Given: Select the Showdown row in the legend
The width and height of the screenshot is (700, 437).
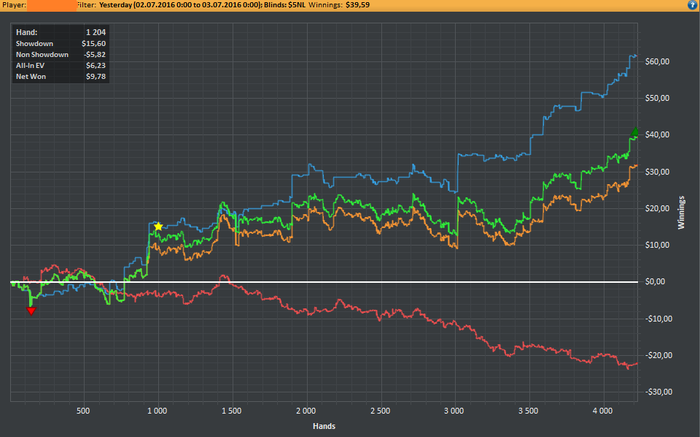Looking at the screenshot, I should pyautogui.click(x=61, y=44).
